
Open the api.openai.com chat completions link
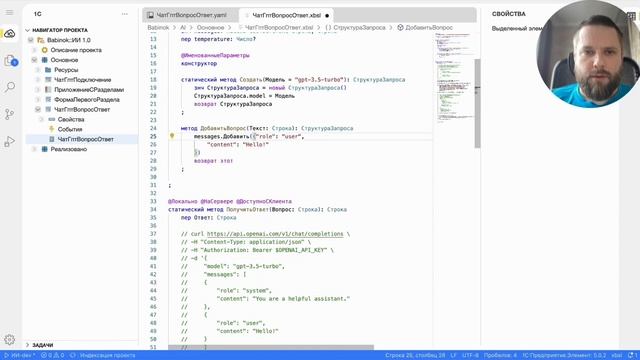pyautogui.click(x=275, y=234)
